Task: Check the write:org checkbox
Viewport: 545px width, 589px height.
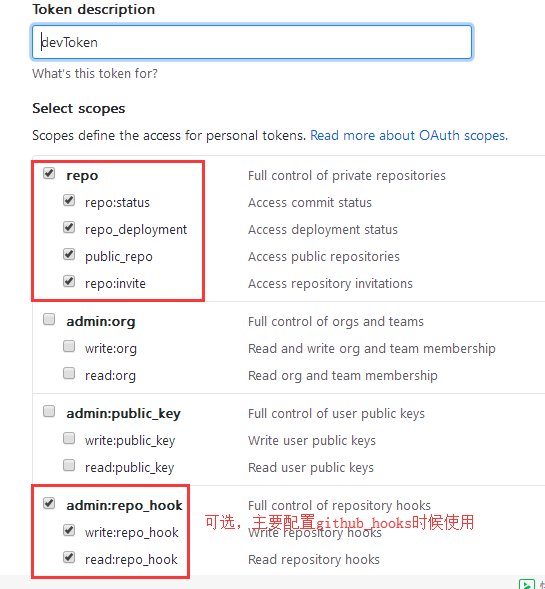Action: coord(69,346)
